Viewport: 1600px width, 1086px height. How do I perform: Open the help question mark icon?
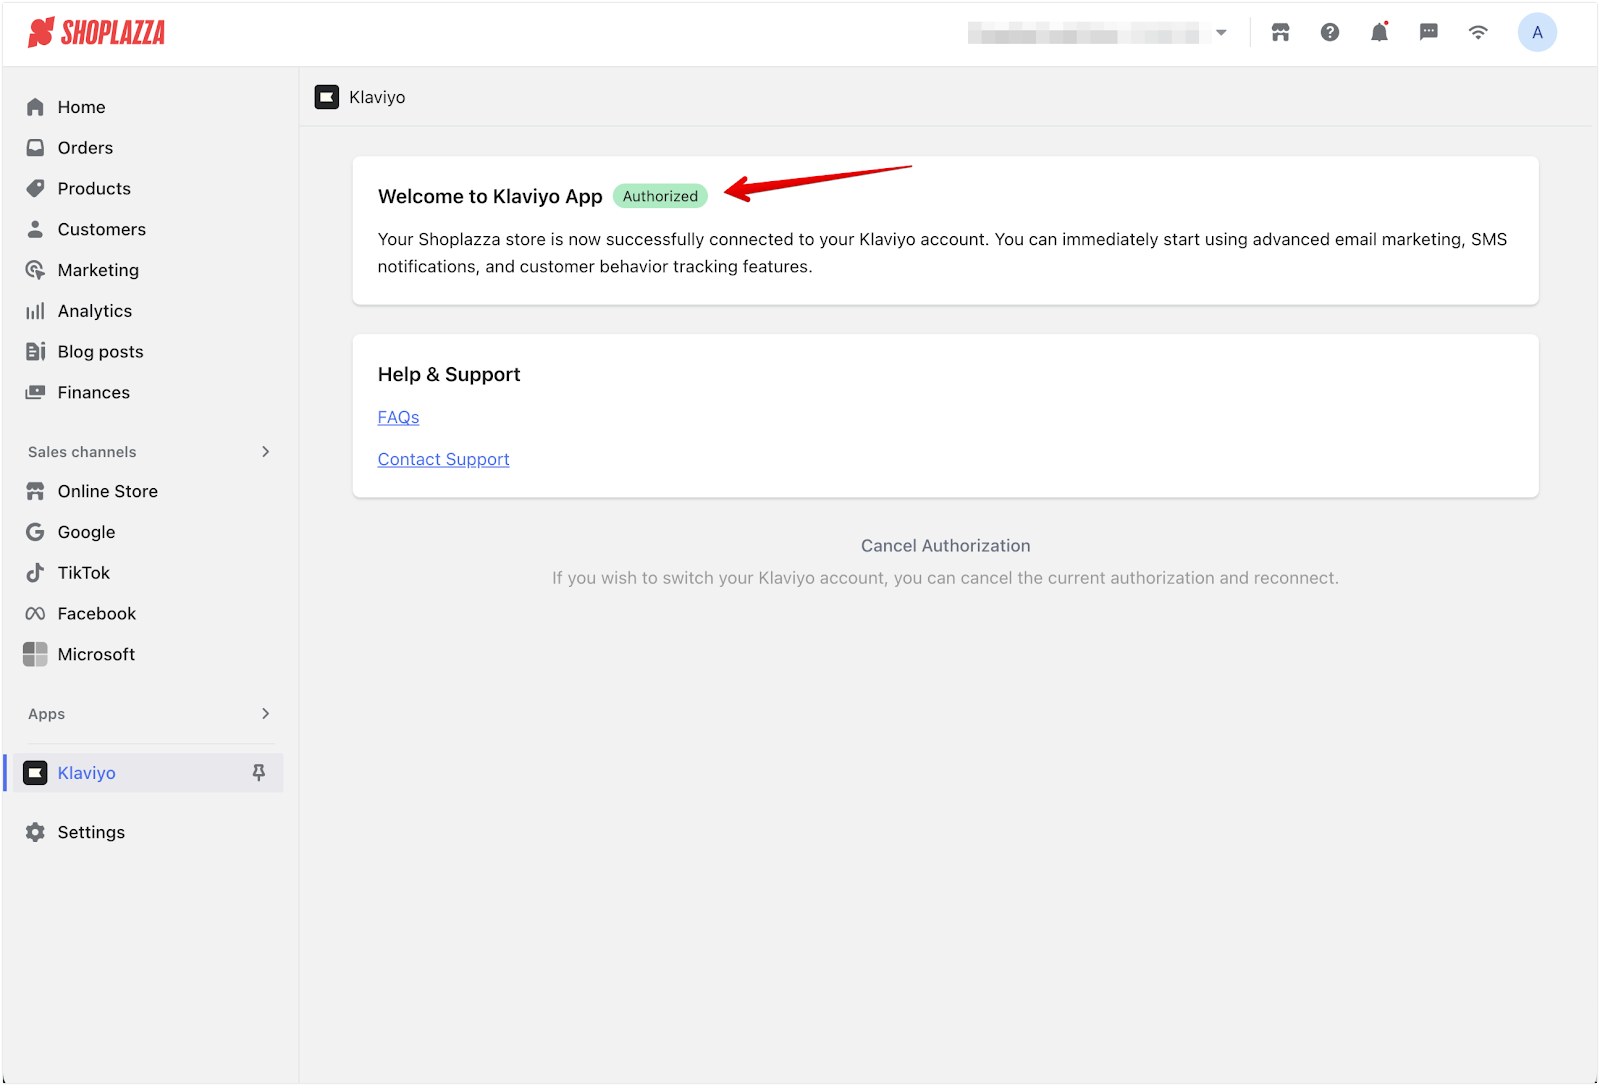pos(1330,33)
